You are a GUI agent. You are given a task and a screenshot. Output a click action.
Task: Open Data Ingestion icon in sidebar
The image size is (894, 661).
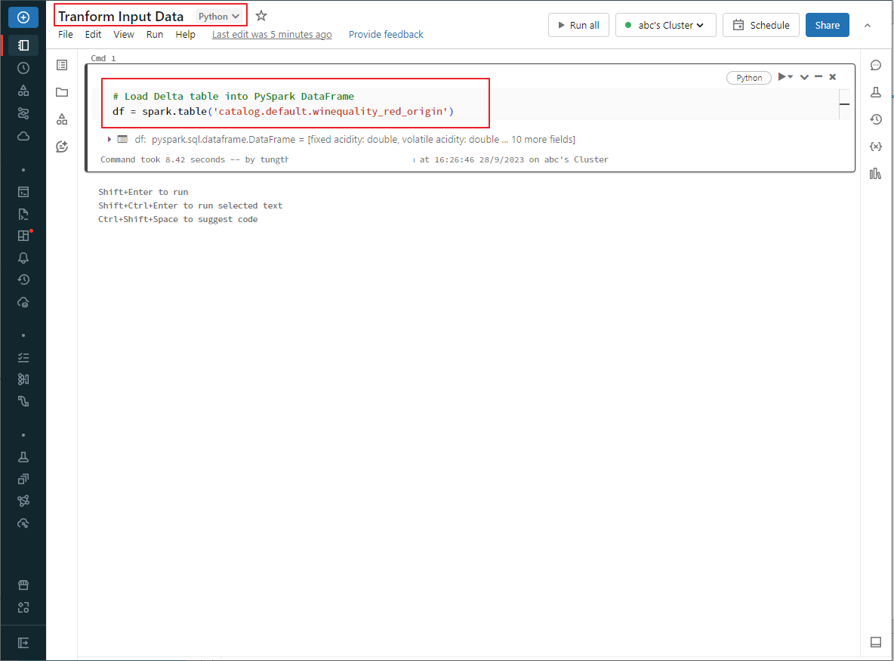point(23,379)
